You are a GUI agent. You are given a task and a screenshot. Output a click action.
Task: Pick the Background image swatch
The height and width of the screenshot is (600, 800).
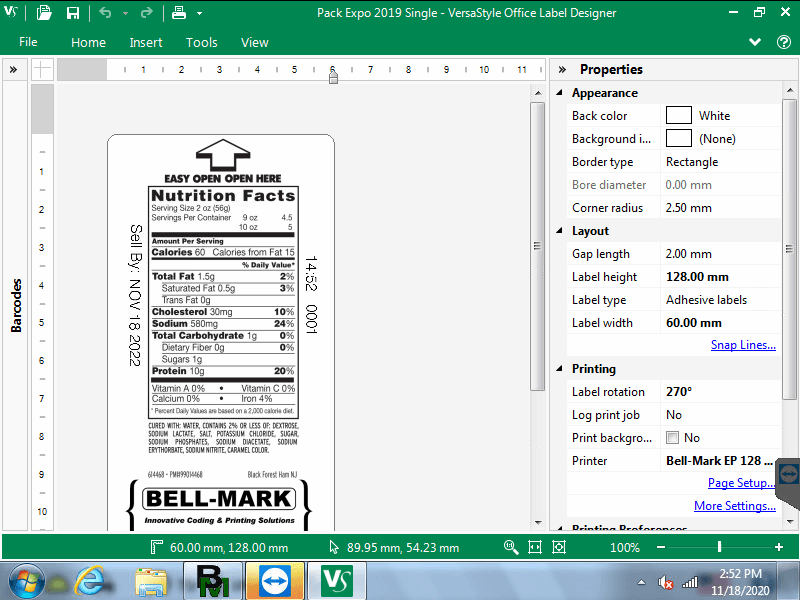coord(679,138)
